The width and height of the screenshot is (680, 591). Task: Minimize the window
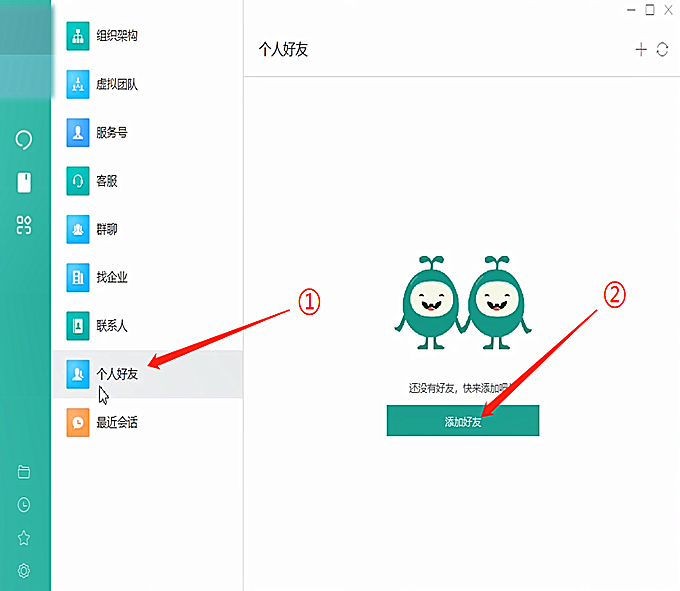point(631,10)
